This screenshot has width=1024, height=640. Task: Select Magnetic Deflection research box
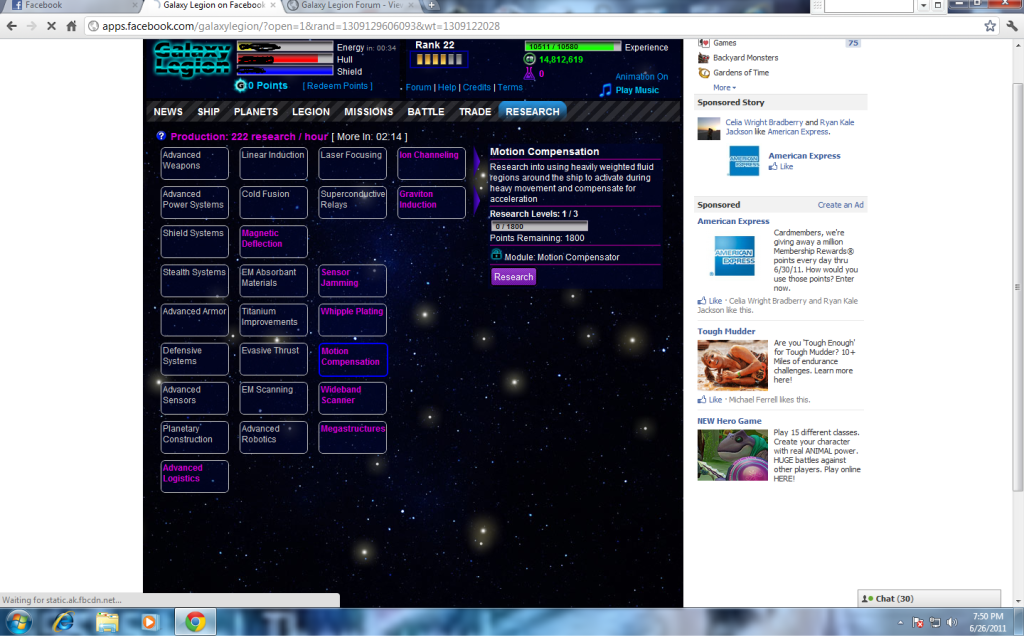click(273, 242)
